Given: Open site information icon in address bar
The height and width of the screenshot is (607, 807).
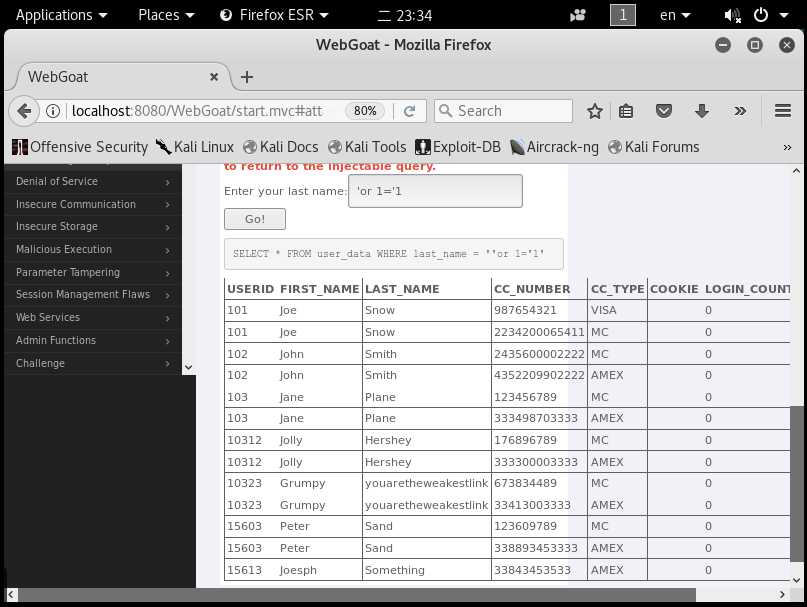Looking at the screenshot, I should [52, 111].
